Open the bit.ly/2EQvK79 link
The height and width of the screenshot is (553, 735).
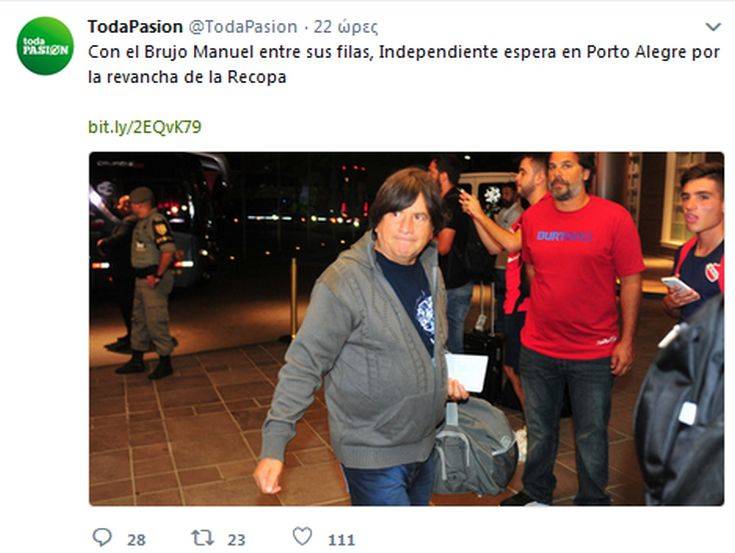[145, 127]
